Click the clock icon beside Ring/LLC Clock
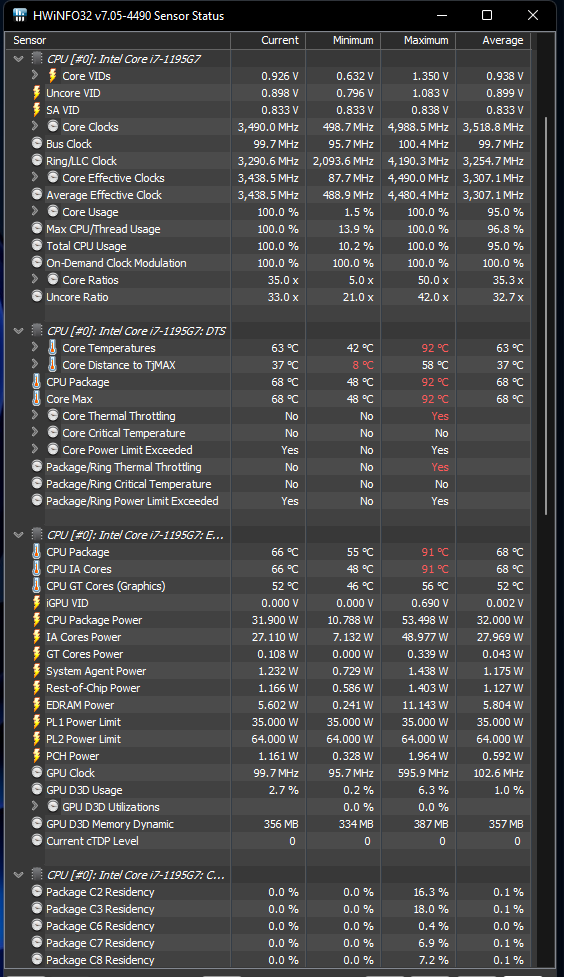 (x=37, y=161)
